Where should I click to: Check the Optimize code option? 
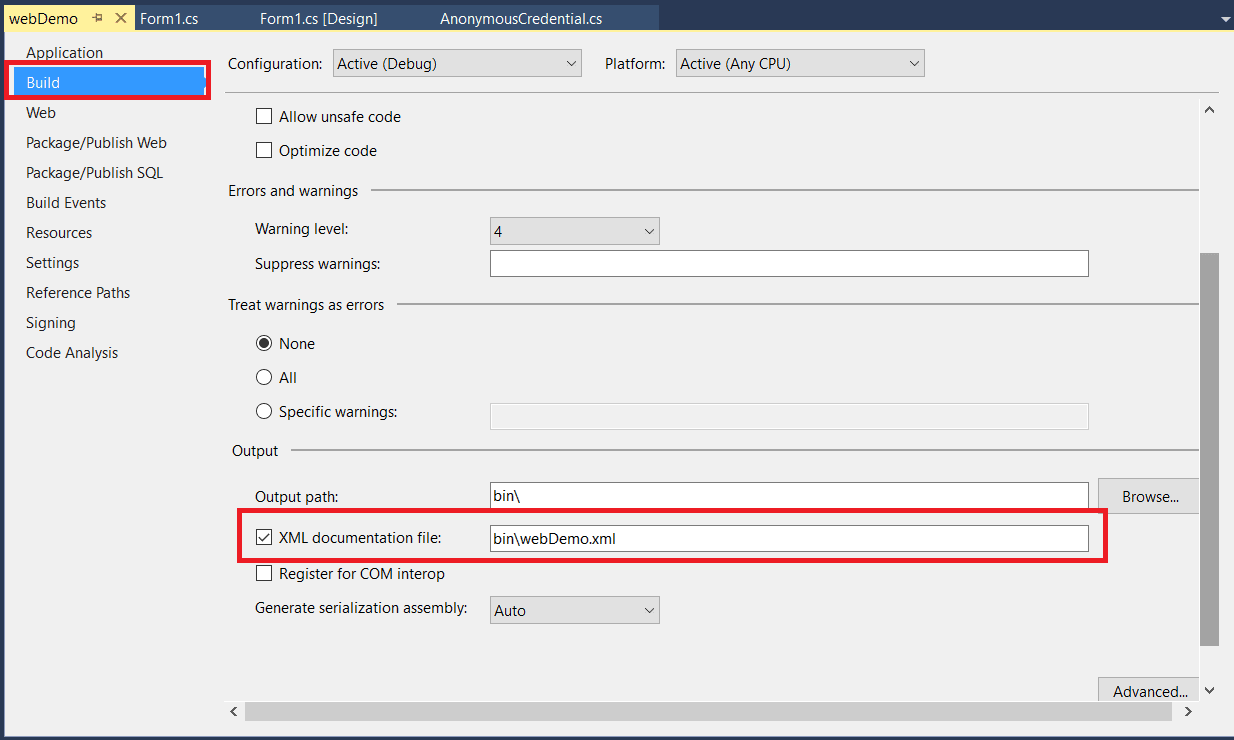click(264, 151)
